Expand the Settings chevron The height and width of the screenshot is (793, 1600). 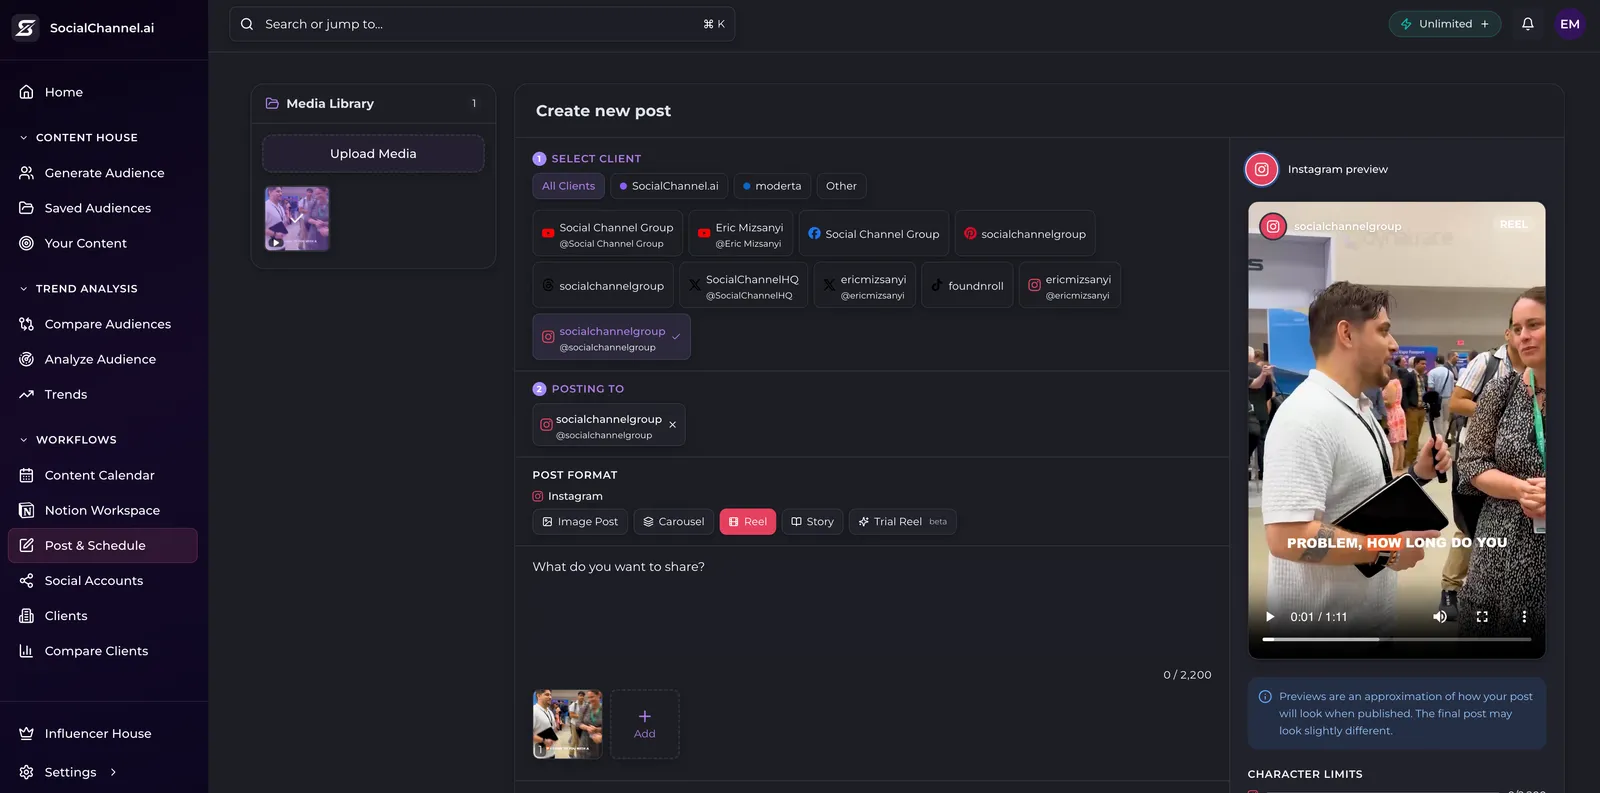113,772
